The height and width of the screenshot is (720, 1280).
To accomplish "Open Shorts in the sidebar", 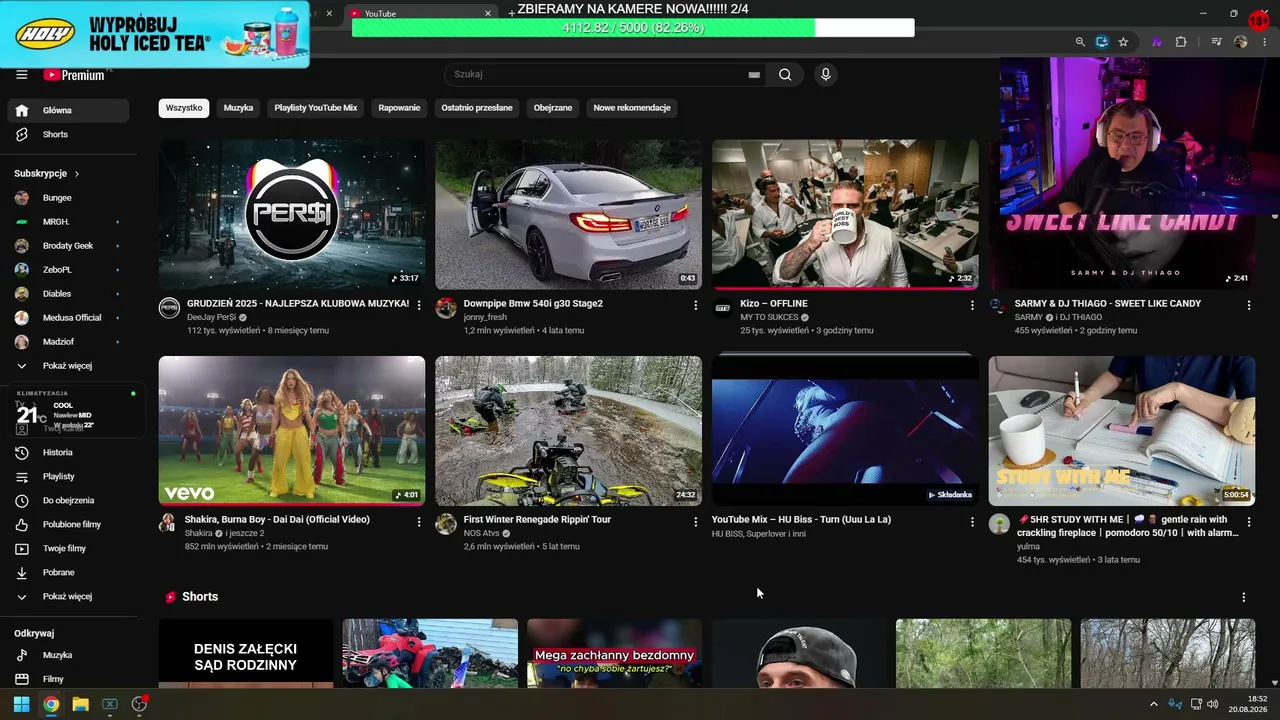I will [x=68, y=134].
